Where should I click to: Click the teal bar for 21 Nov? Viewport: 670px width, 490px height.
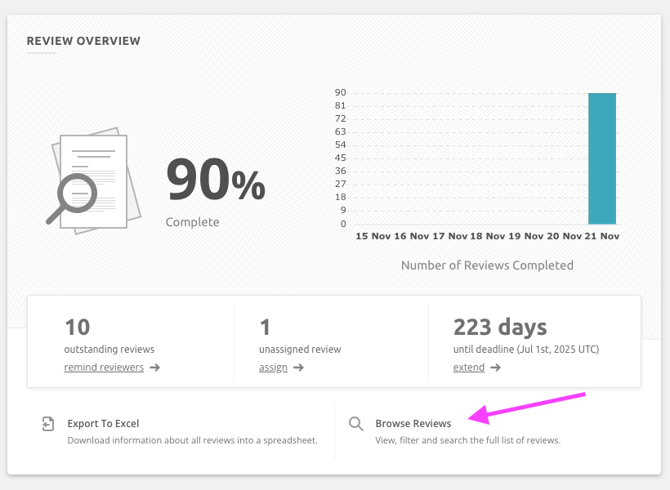pos(602,158)
